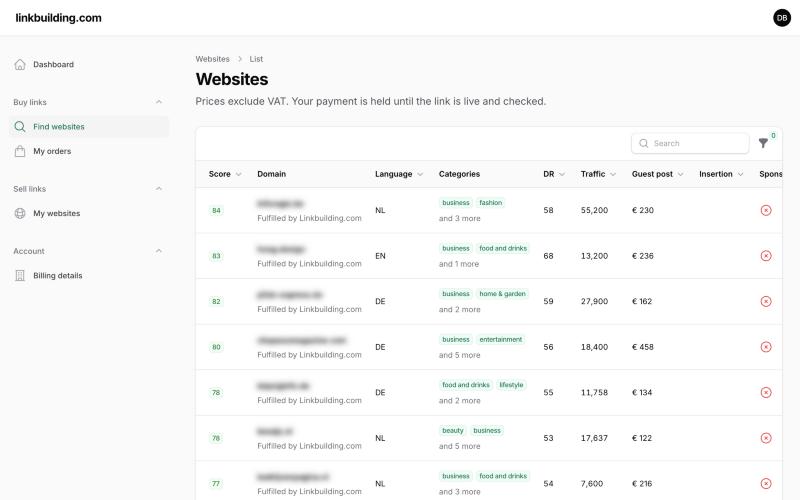Click "and 5 more" in the € 458 row

(x=459, y=355)
